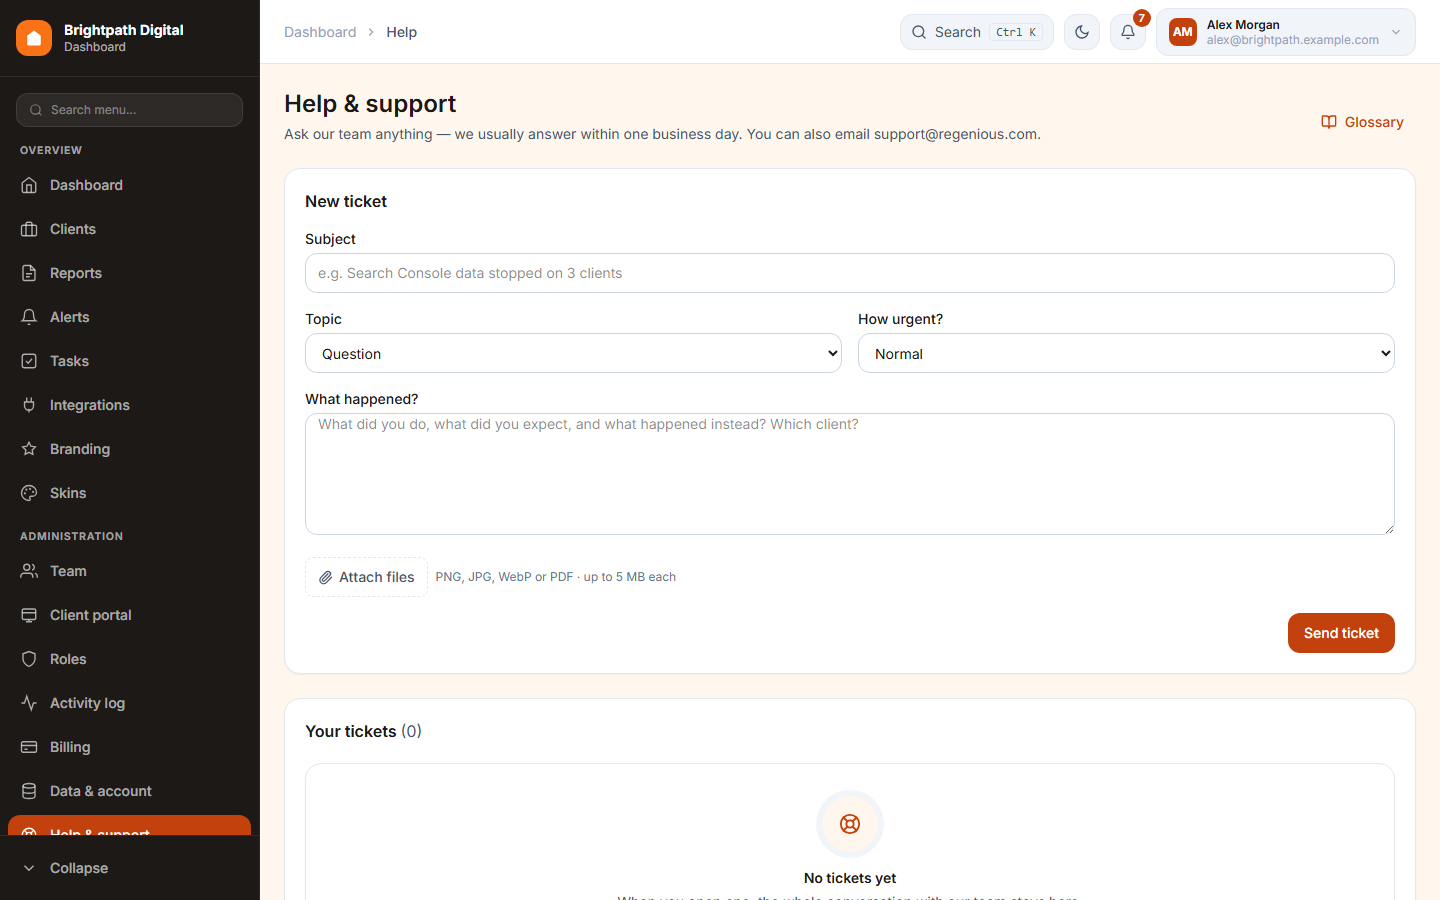This screenshot has width=1440, height=900.
Task: Open the Topic dropdown showing Question
Action: 573,353
